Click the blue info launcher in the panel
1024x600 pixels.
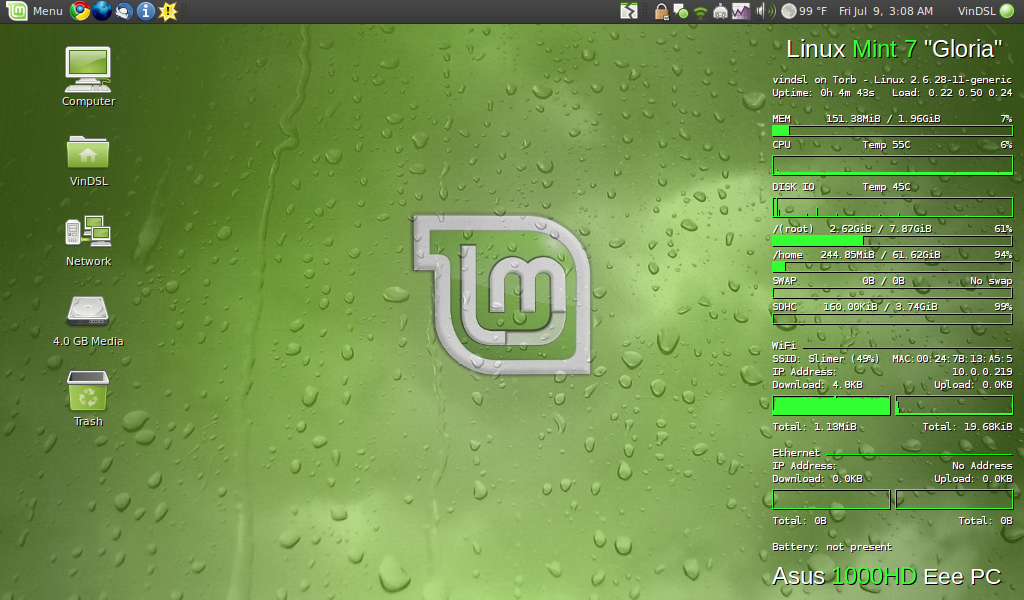click(x=146, y=12)
